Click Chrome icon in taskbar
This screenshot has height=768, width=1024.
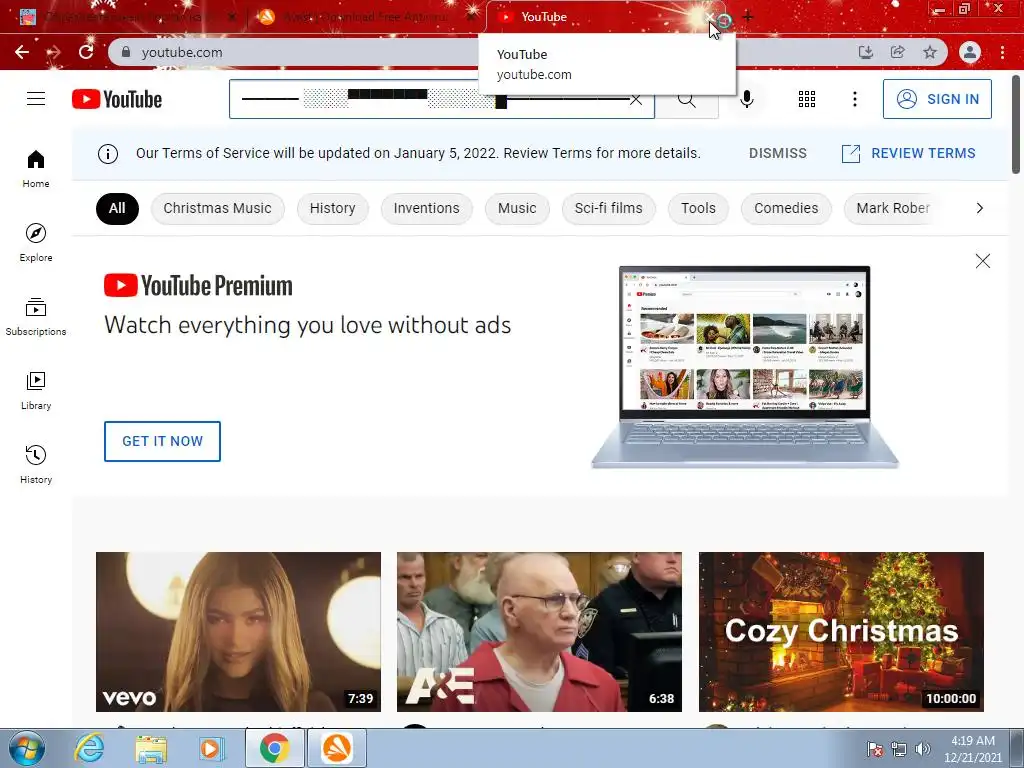point(274,748)
